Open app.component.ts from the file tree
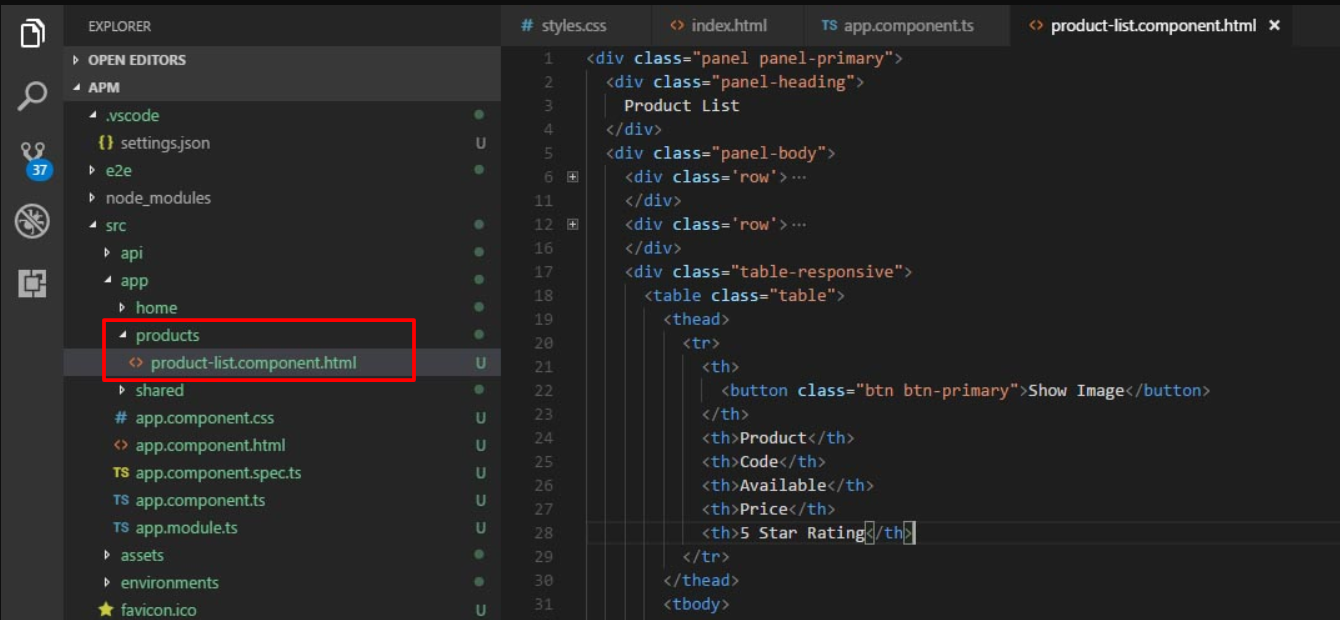 (x=200, y=500)
